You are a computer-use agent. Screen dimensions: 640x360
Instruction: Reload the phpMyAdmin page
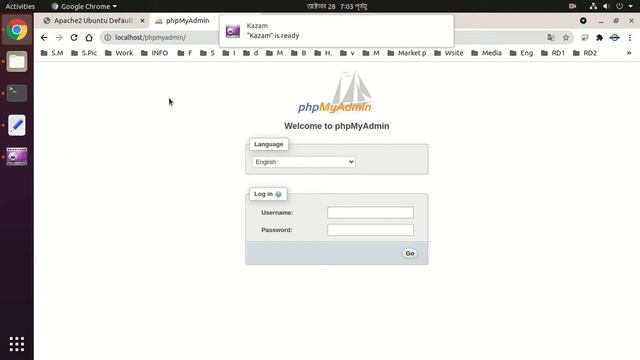74,38
